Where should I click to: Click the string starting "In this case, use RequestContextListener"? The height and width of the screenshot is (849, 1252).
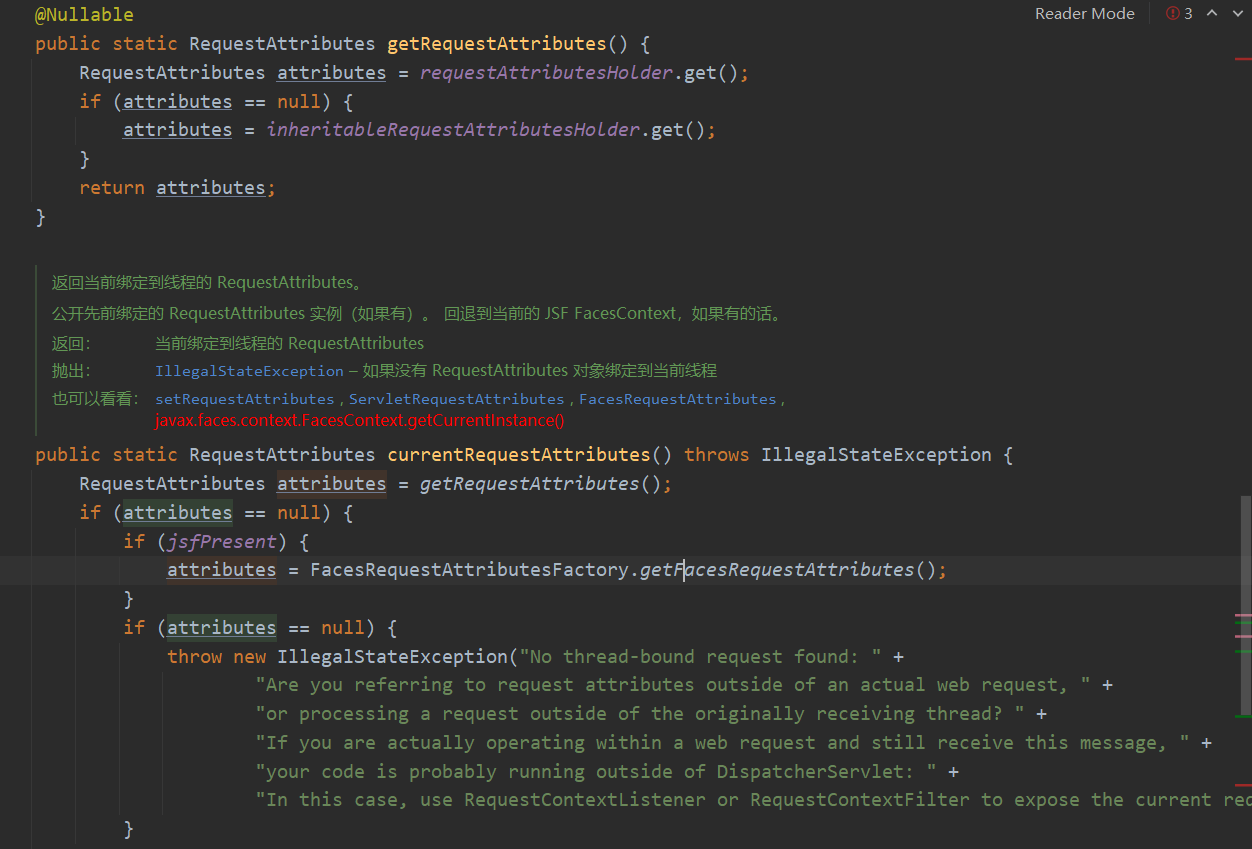tap(753, 800)
